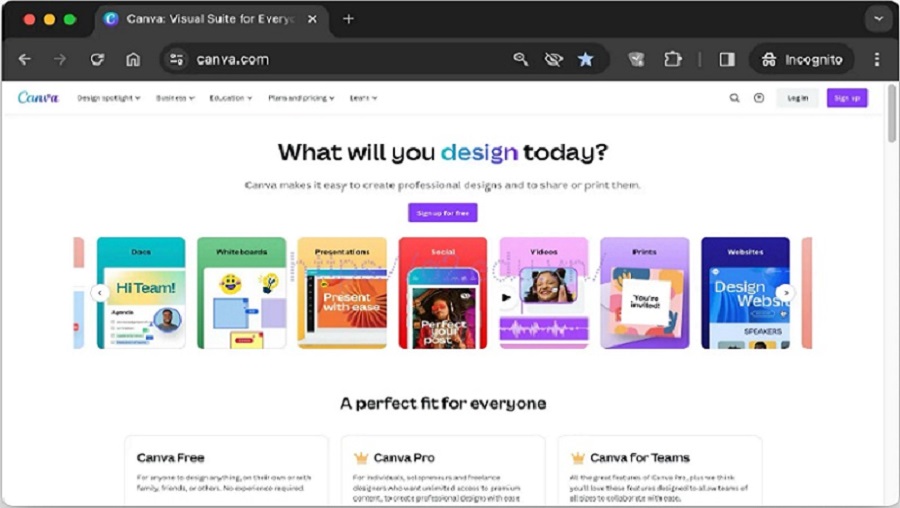The height and width of the screenshot is (508, 900).
Task: Advance the carousel with the right arrow
Action: point(786,293)
